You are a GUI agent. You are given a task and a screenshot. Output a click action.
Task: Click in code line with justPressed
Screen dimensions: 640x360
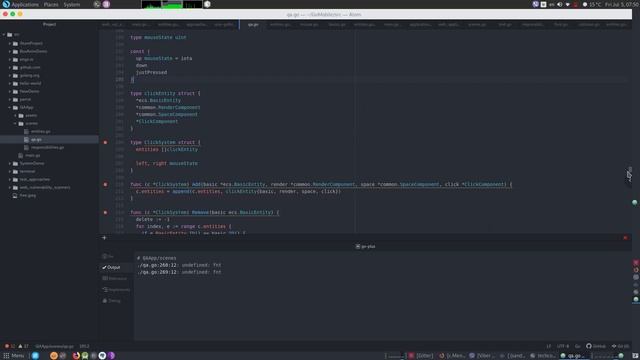click(x=151, y=73)
